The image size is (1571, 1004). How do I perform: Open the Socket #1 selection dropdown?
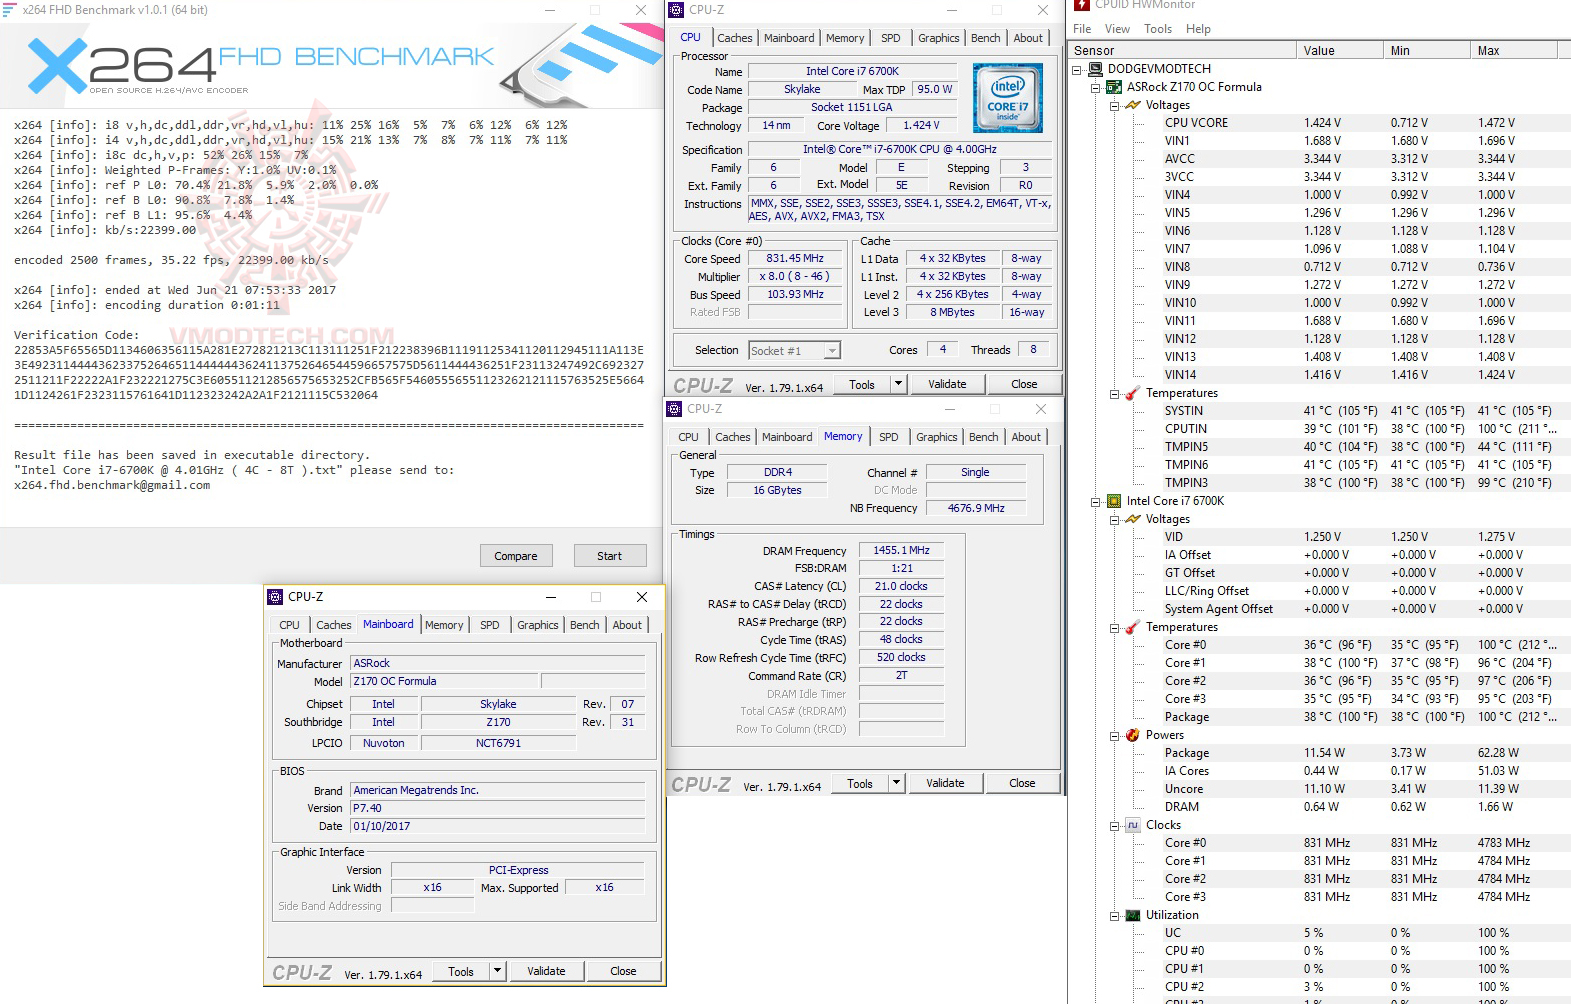coord(832,351)
